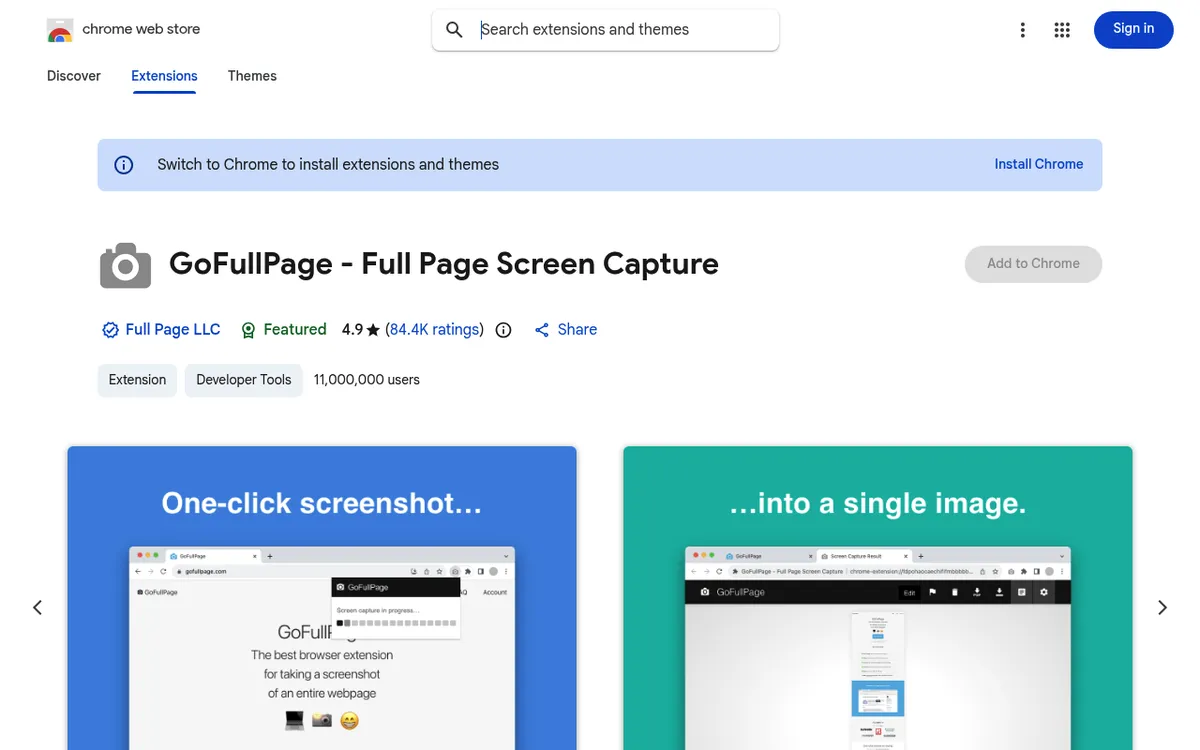The image size is (1200, 750).
Task: Click the 'chrome web store' title text
Action: [x=141, y=30]
